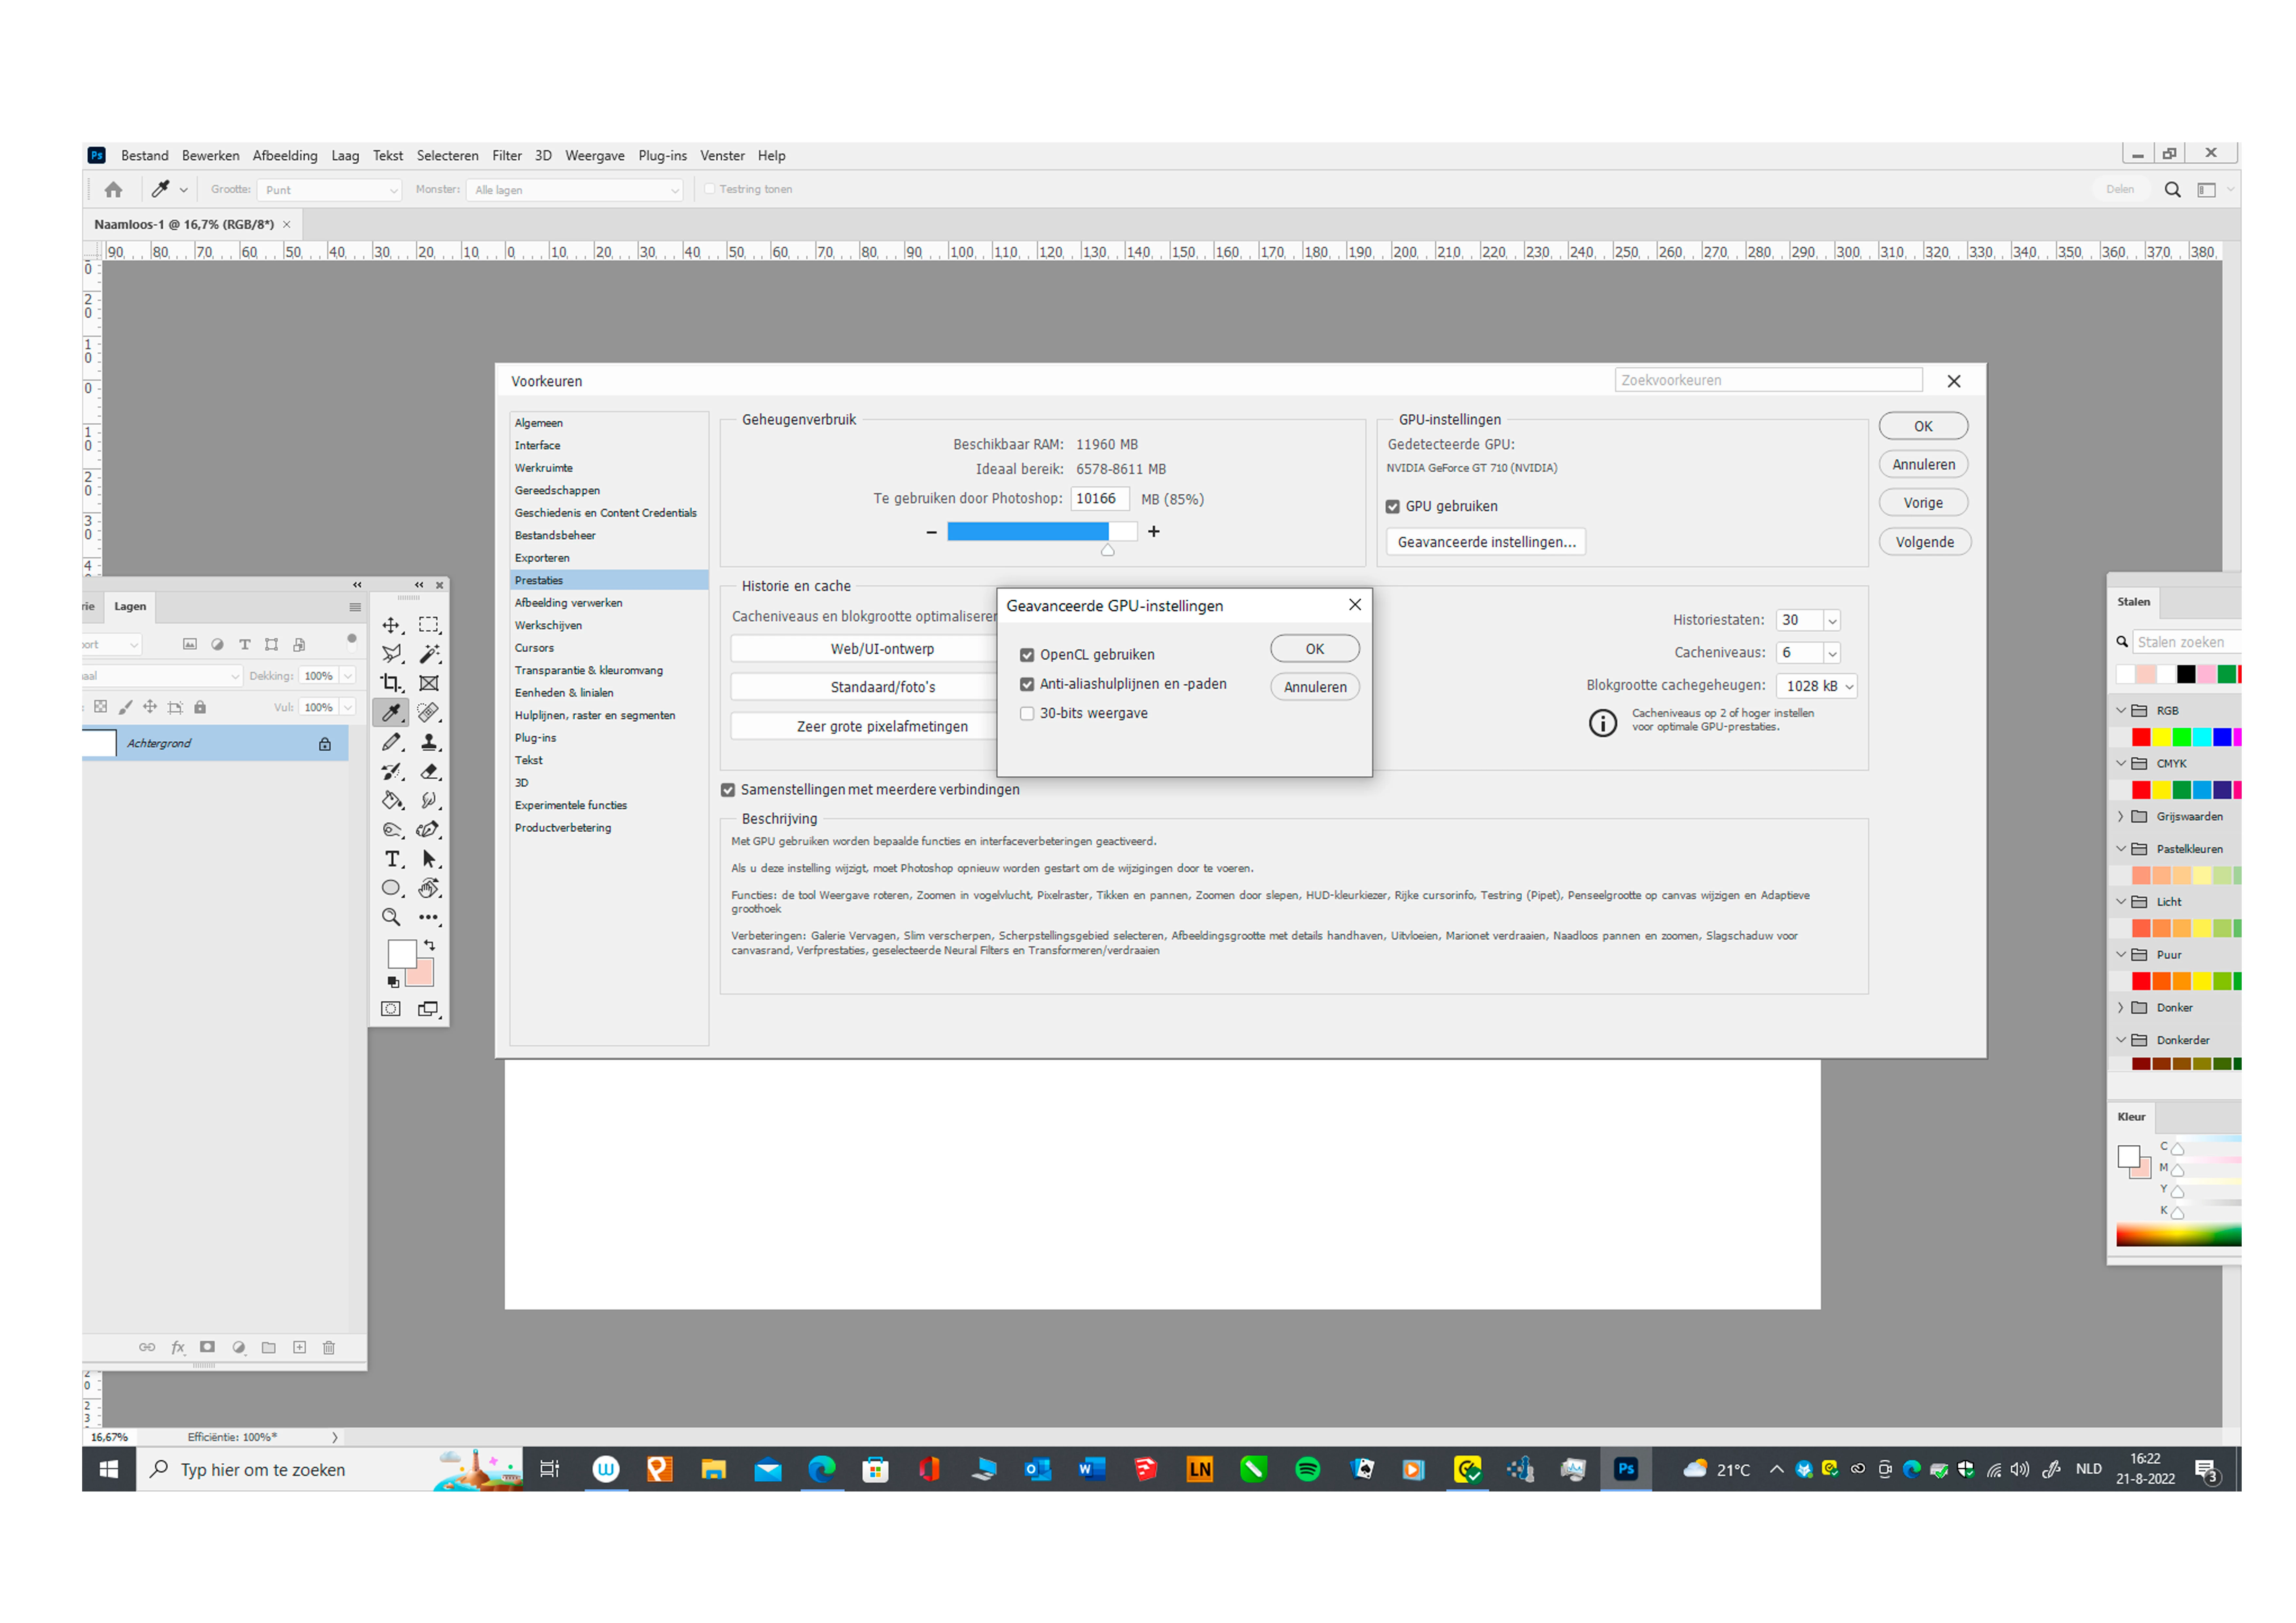Select the Clone Stamp tool
Viewport: 2296px width, 1623px height.
point(429,742)
